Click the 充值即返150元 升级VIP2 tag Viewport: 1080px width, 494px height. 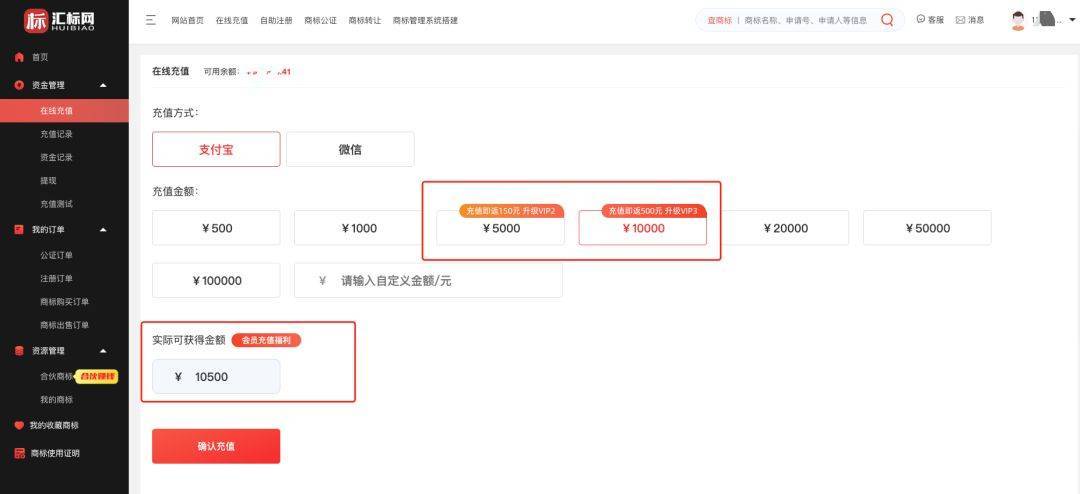click(512, 211)
